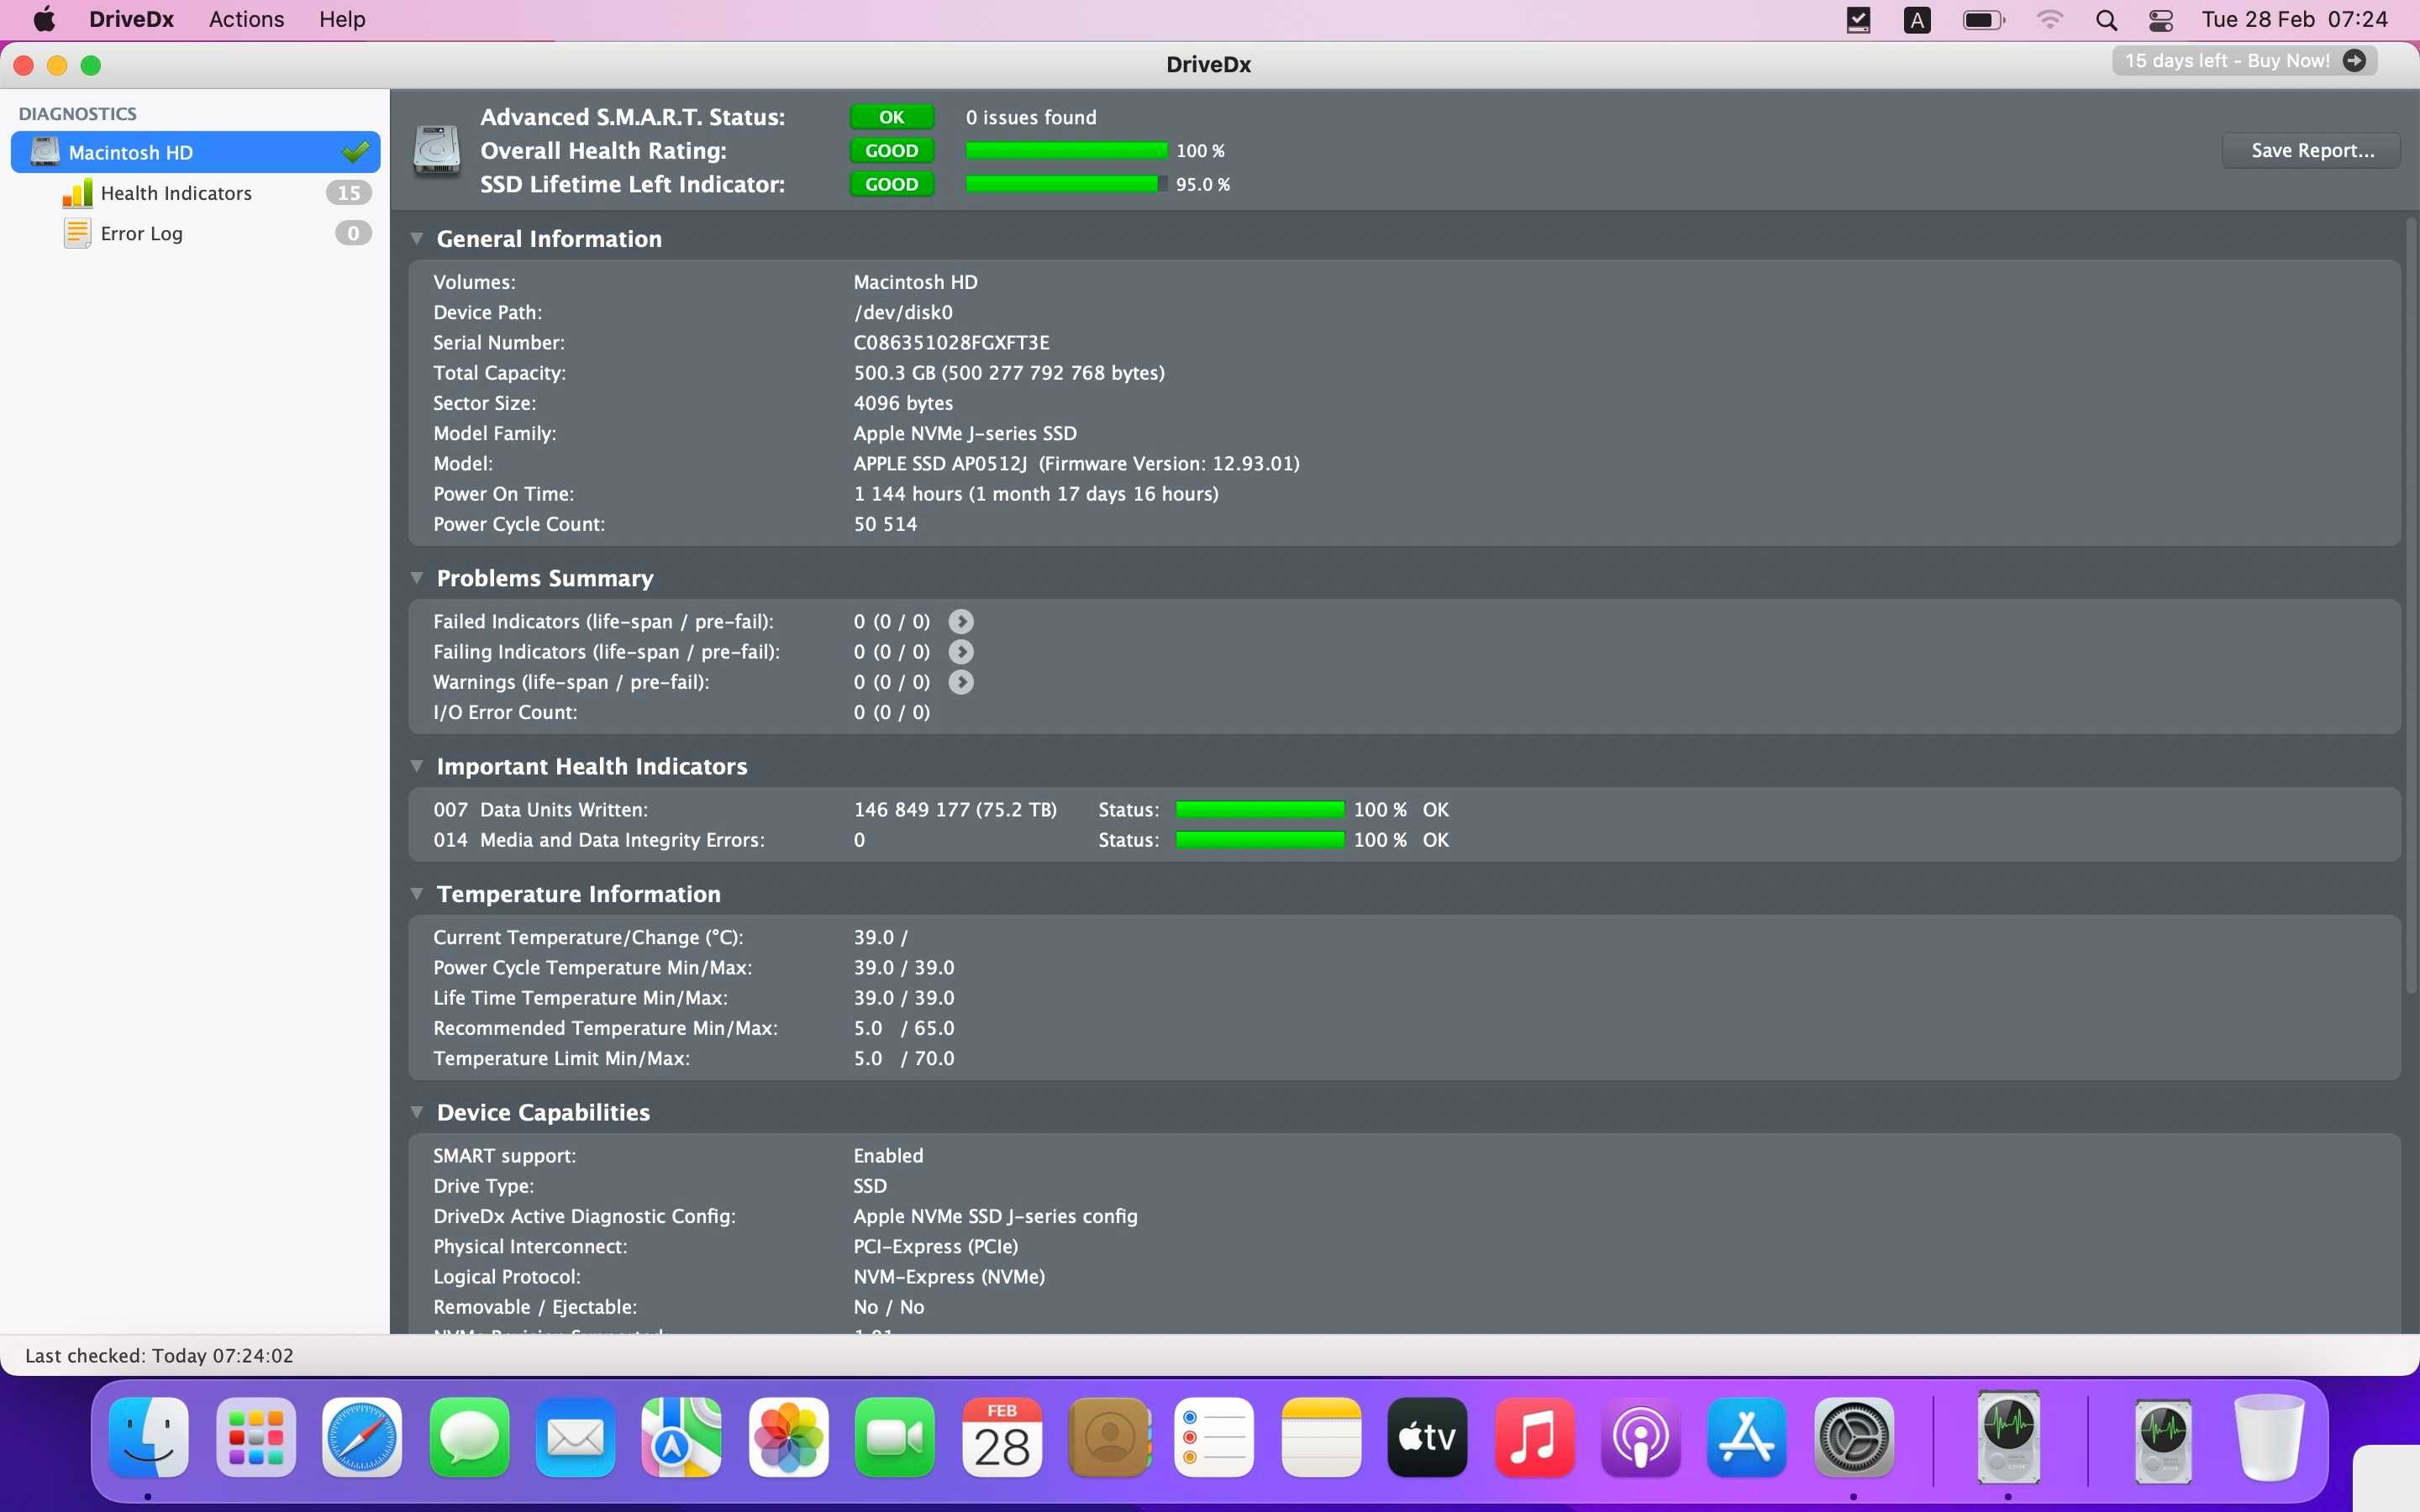
Task: Open Finder from the Dock
Action: click(148, 1437)
